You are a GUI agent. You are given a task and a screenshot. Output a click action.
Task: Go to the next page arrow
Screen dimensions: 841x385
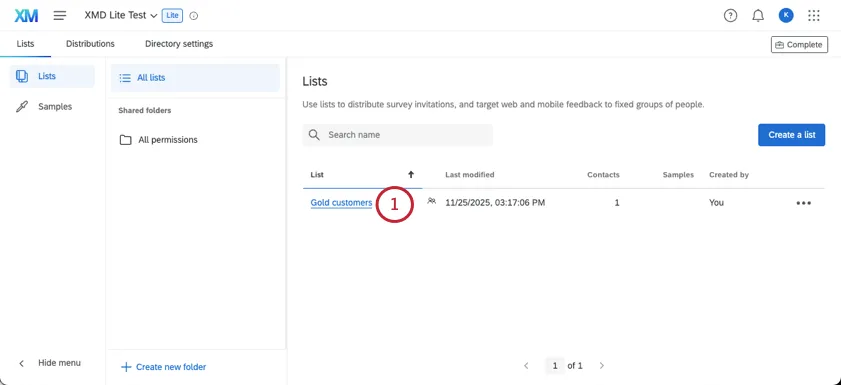(x=602, y=366)
